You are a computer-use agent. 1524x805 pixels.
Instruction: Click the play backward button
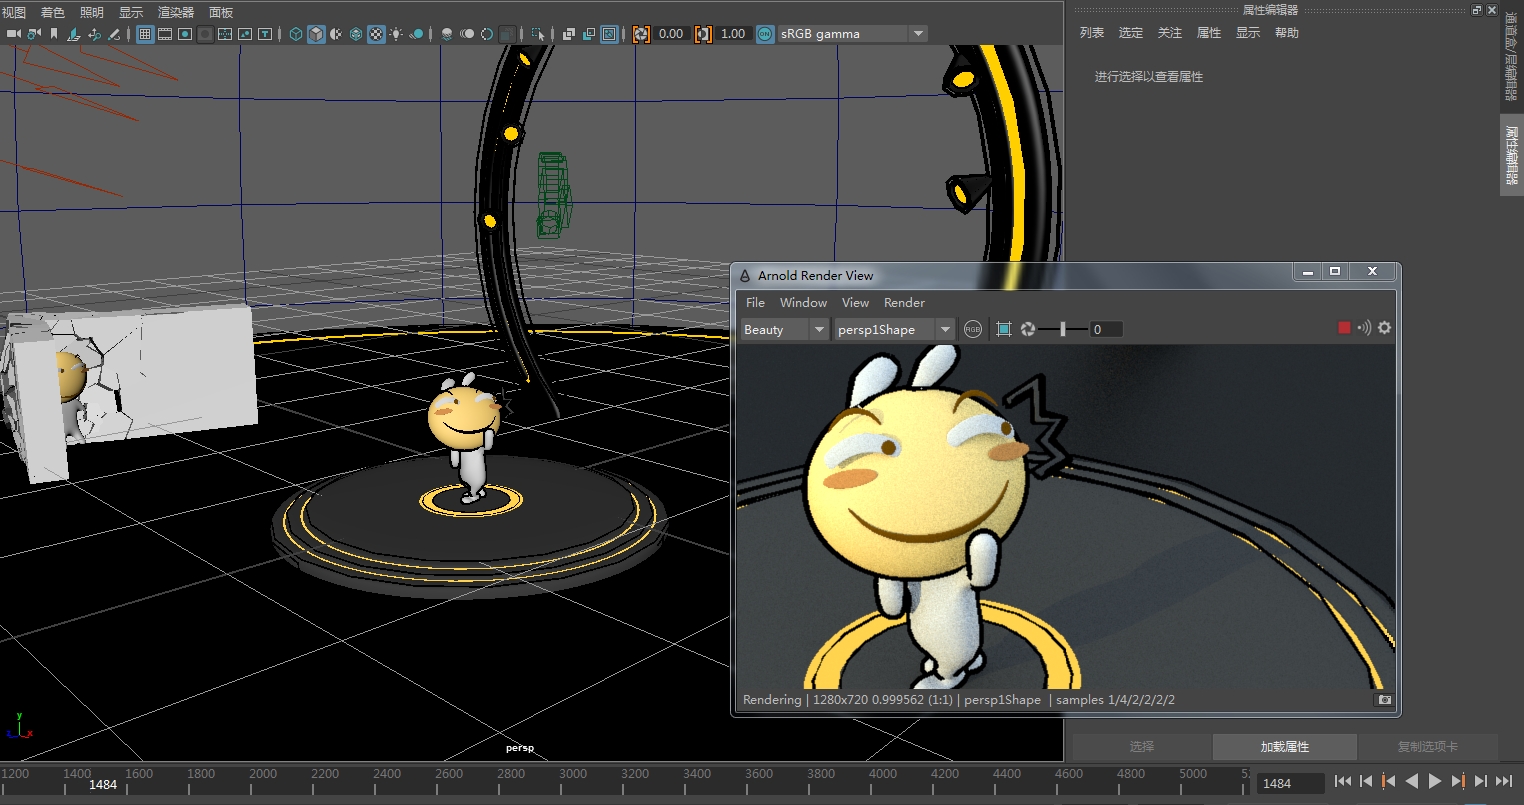[1412, 781]
